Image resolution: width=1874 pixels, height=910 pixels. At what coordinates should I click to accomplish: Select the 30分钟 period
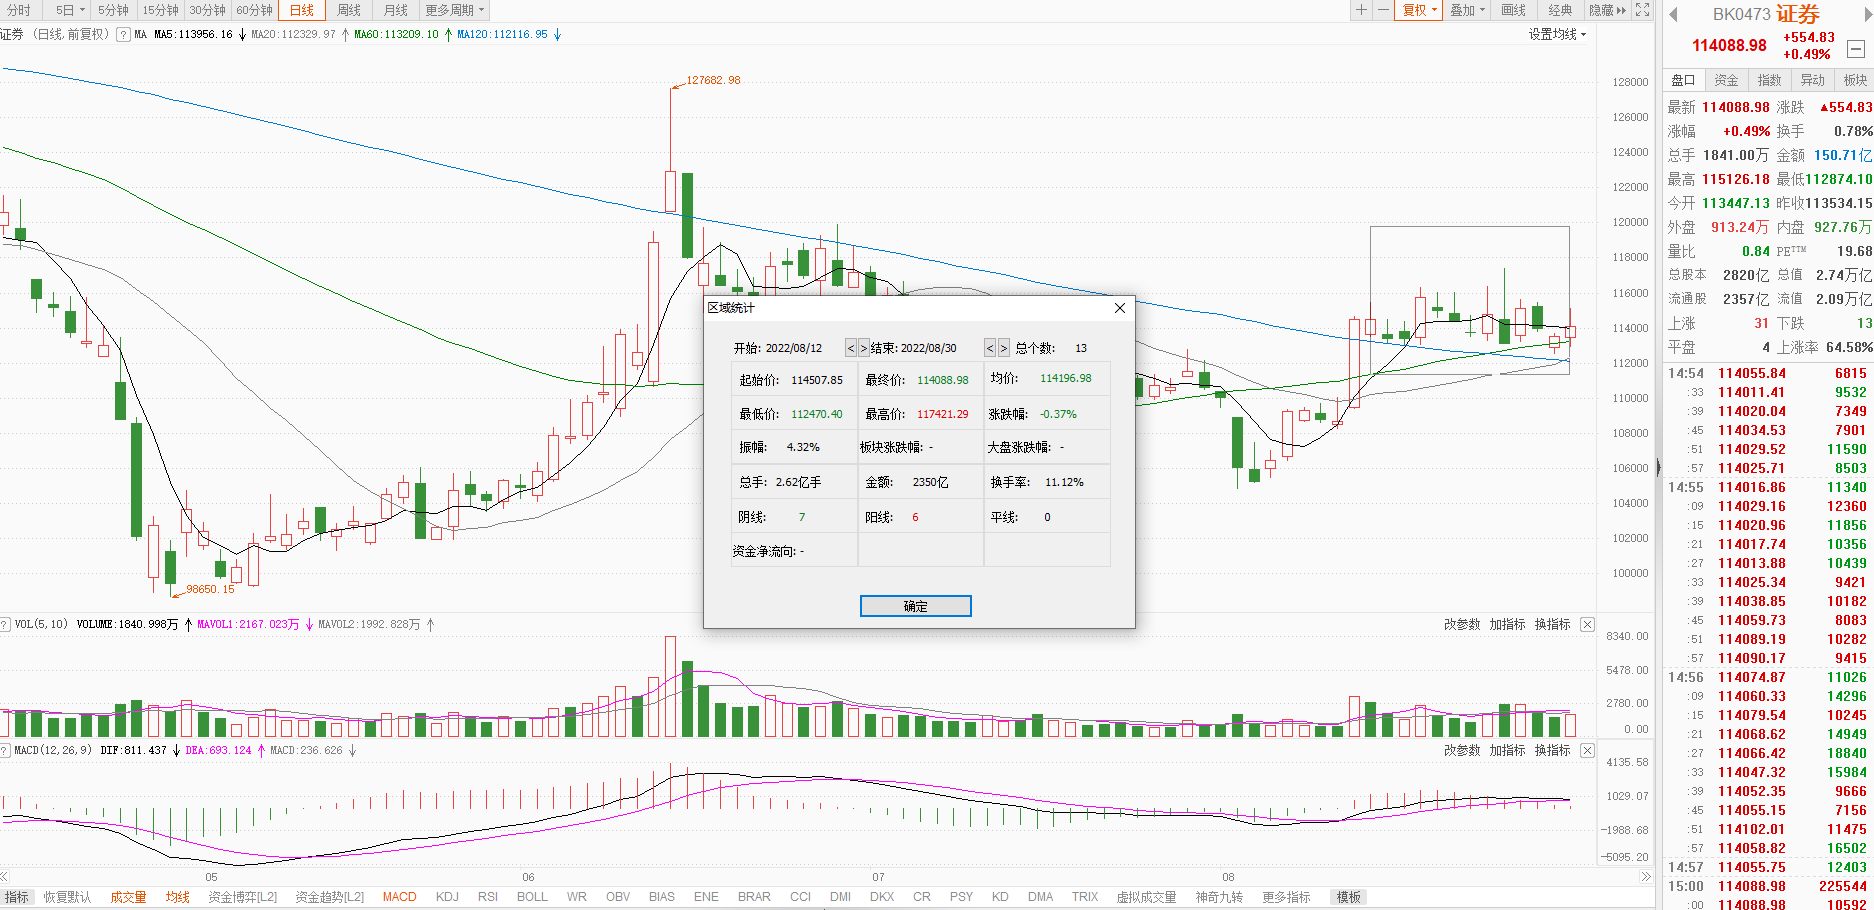208,10
